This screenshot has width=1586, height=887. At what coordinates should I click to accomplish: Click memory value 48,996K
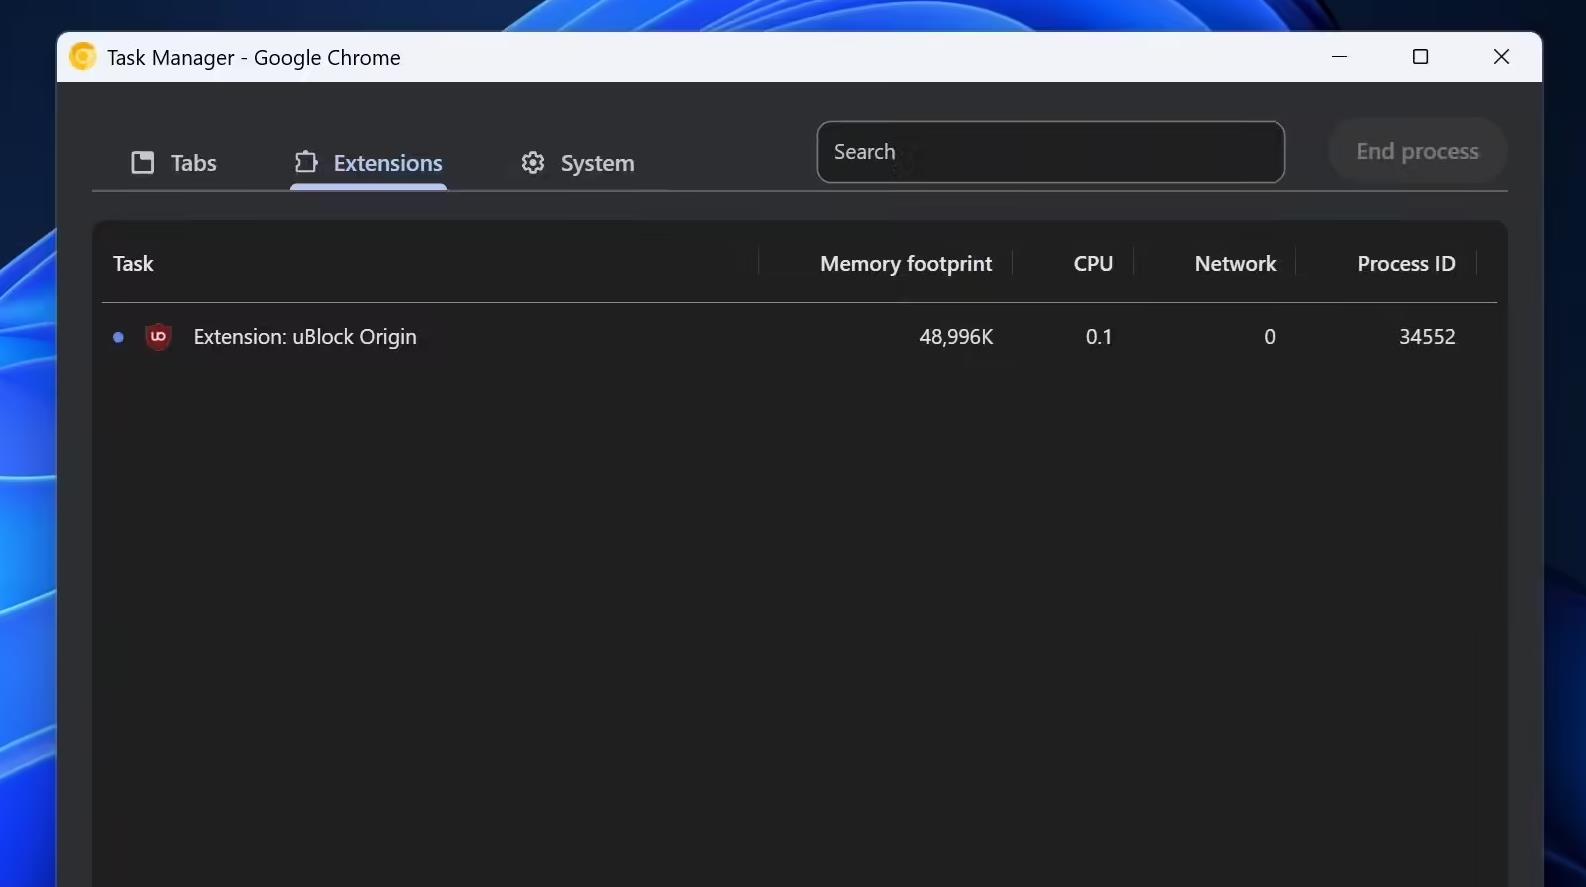tap(956, 337)
